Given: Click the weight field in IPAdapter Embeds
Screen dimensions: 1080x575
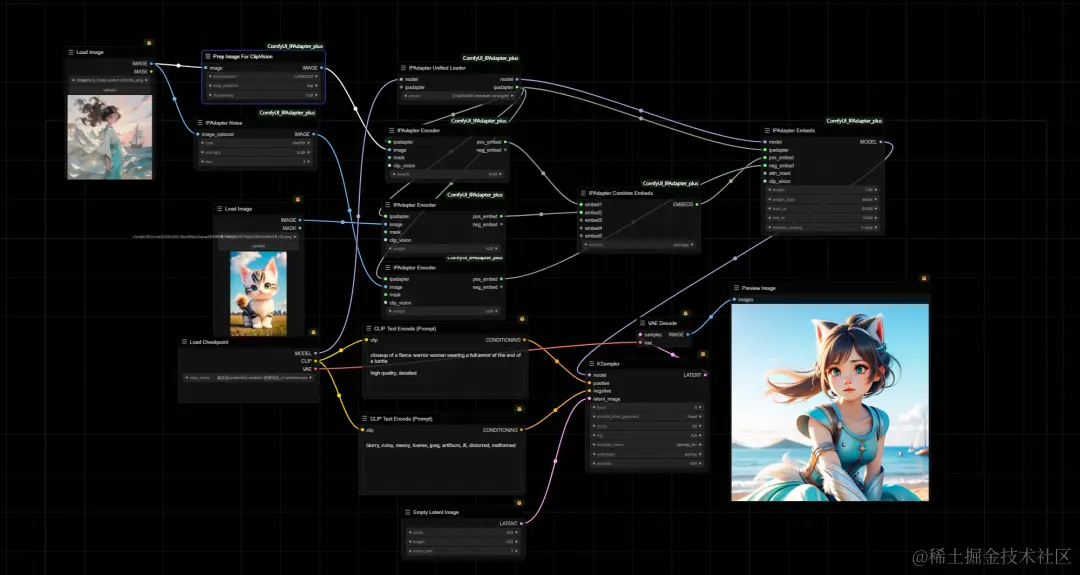Looking at the screenshot, I should click(x=822, y=189).
